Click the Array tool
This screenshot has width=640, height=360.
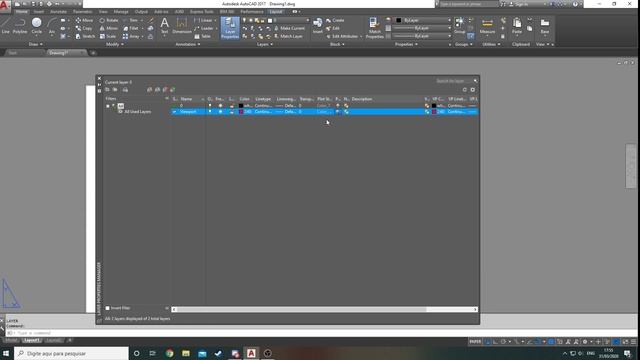click(131, 36)
